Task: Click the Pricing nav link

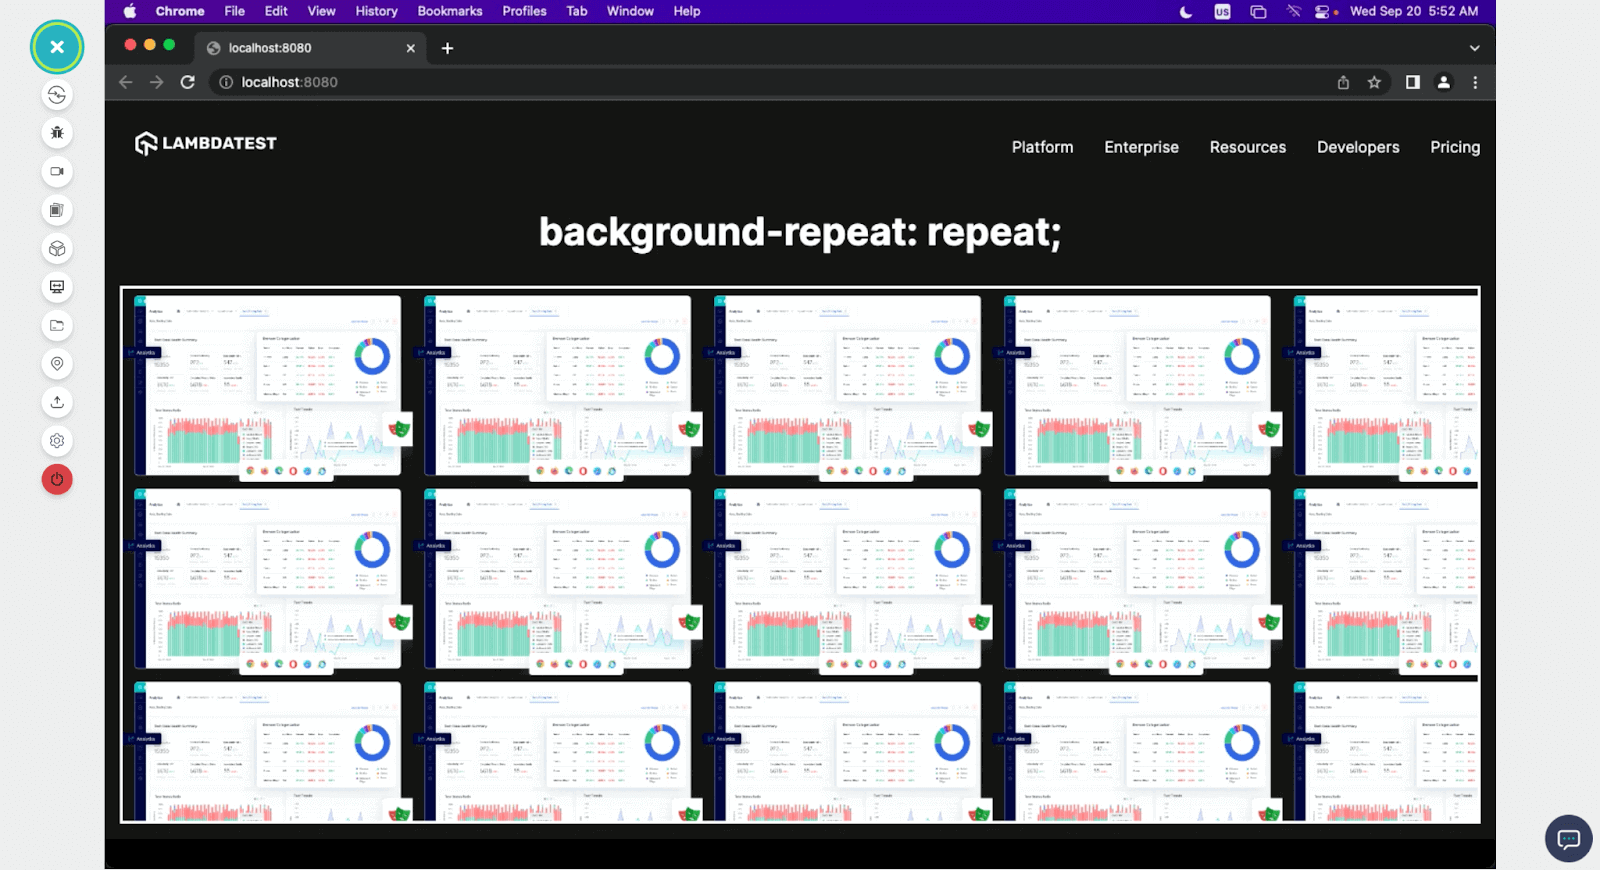Action: pyautogui.click(x=1454, y=147)
